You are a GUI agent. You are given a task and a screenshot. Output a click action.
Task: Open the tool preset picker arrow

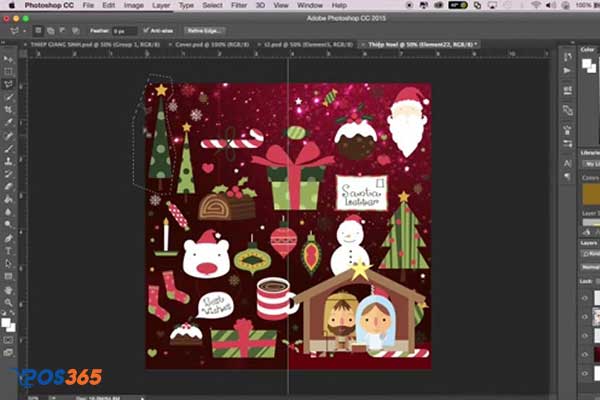tap(24, 31)
